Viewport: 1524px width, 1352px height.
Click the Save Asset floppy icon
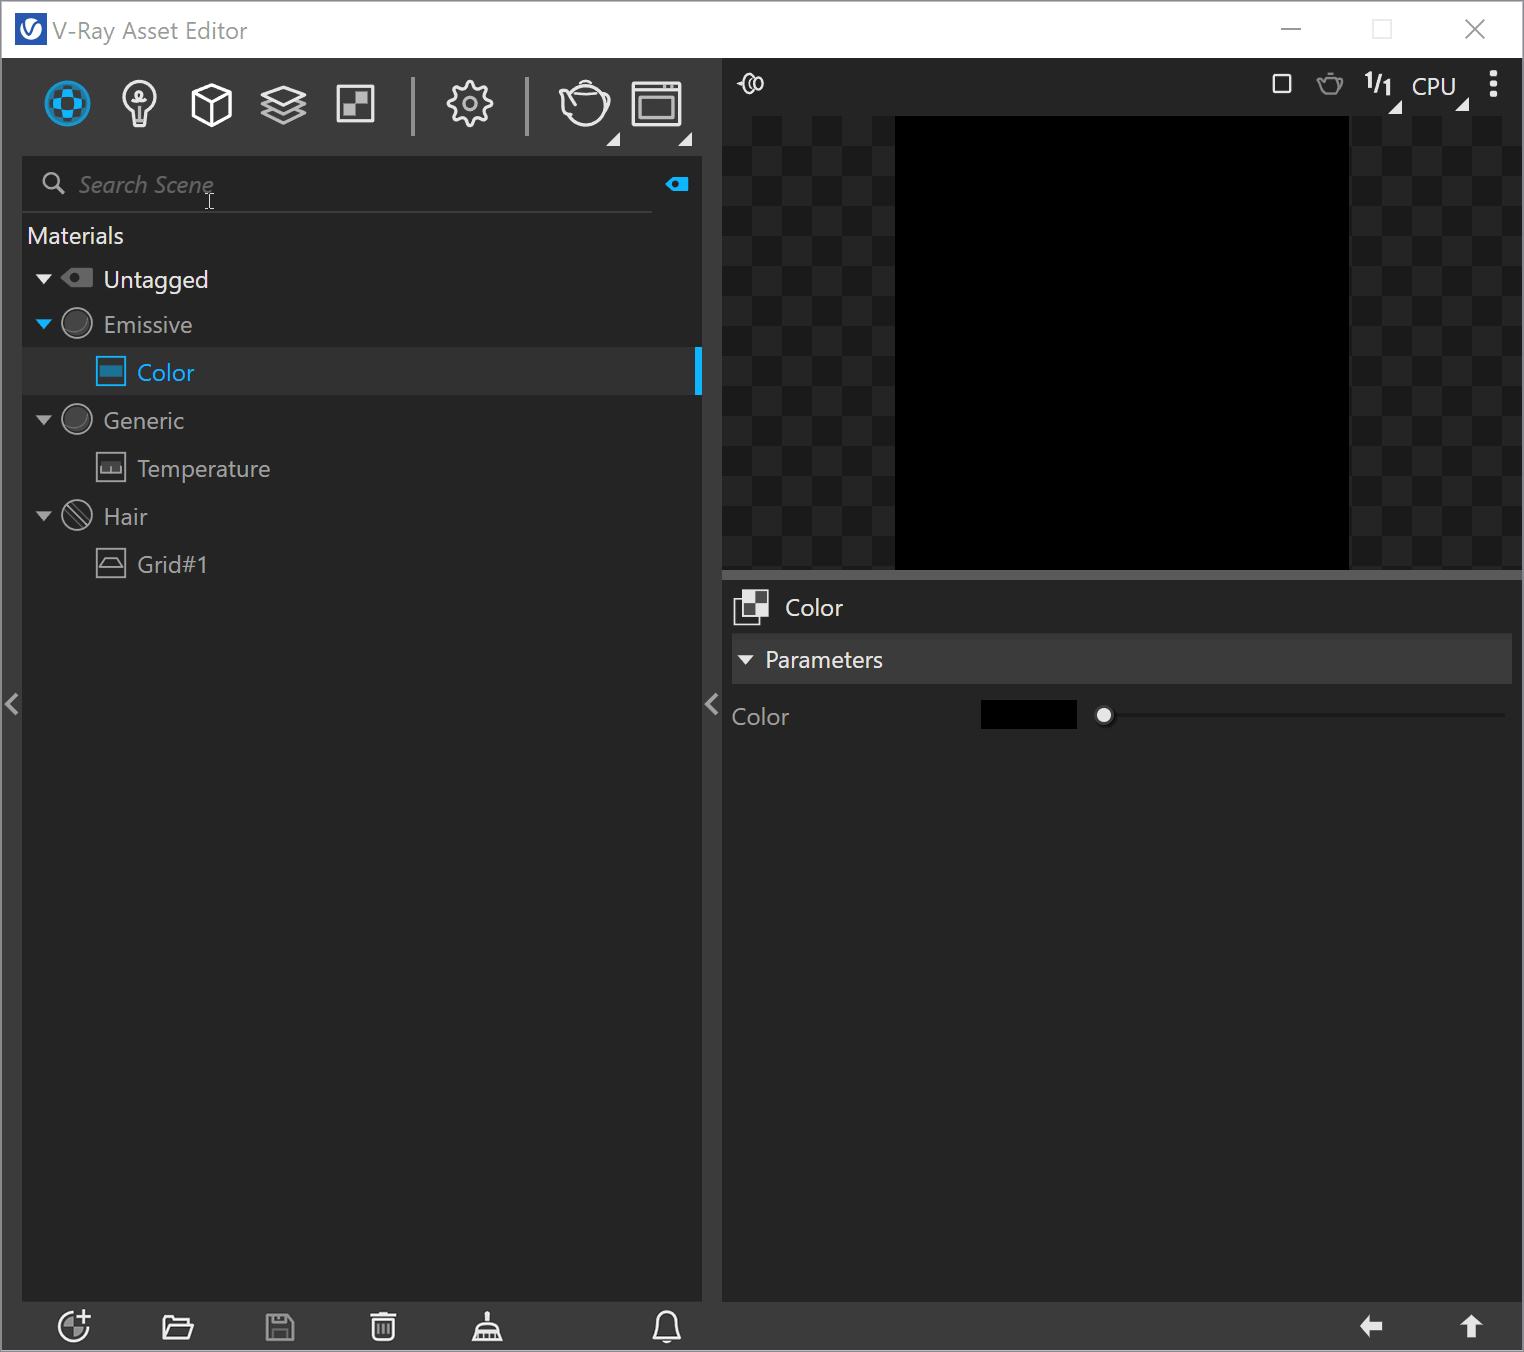click(280, 1327)
